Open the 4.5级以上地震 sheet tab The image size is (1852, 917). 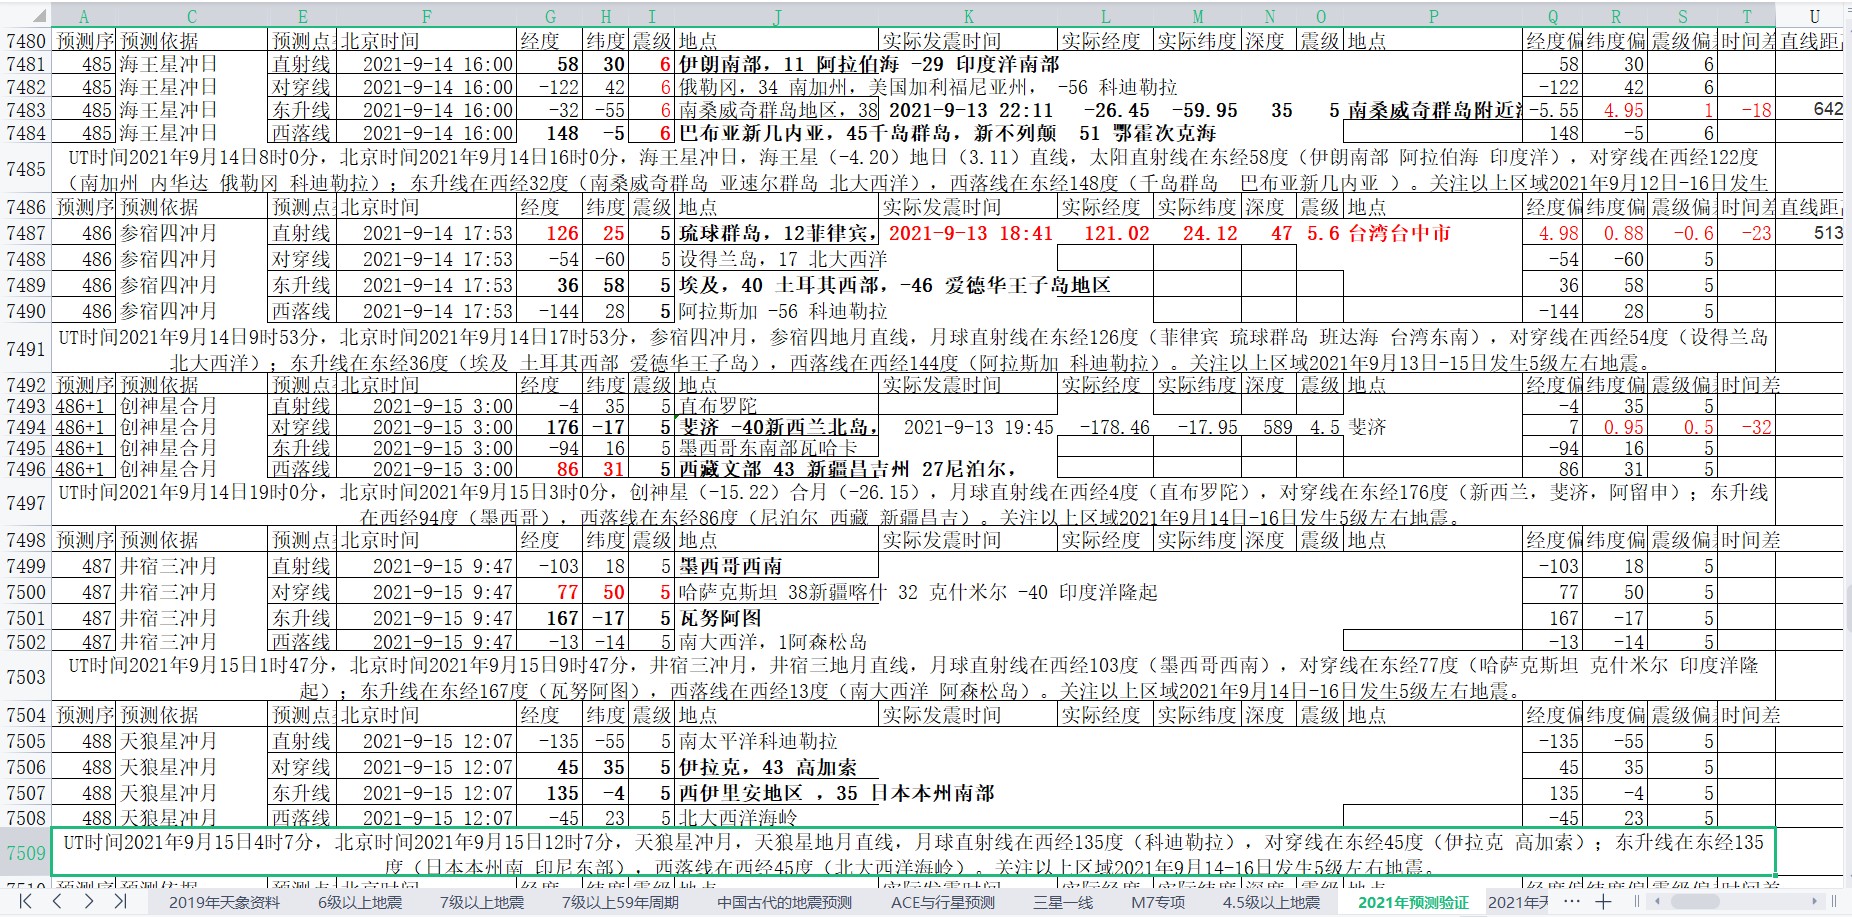(1271, 902)
